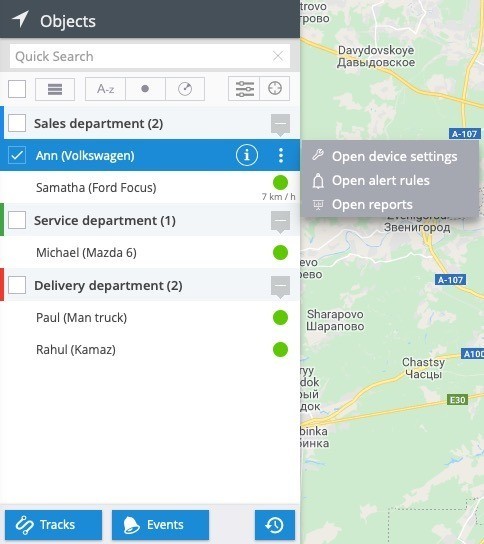
Task: Click the 7 km / h speed label
Action: point(279,197)
